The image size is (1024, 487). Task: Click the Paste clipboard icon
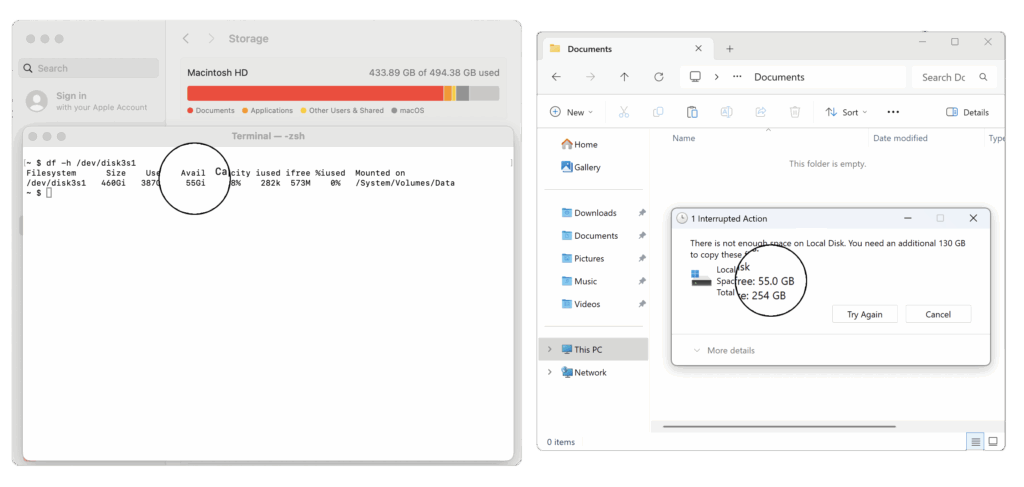692,112
